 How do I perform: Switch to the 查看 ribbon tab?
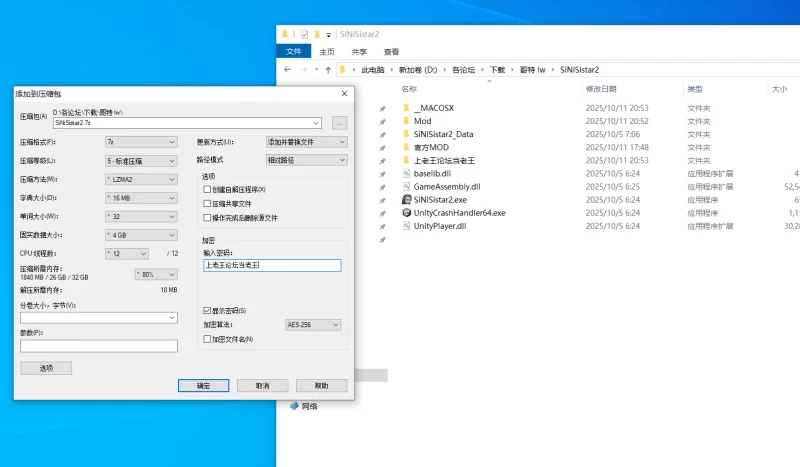click(391, 52)
